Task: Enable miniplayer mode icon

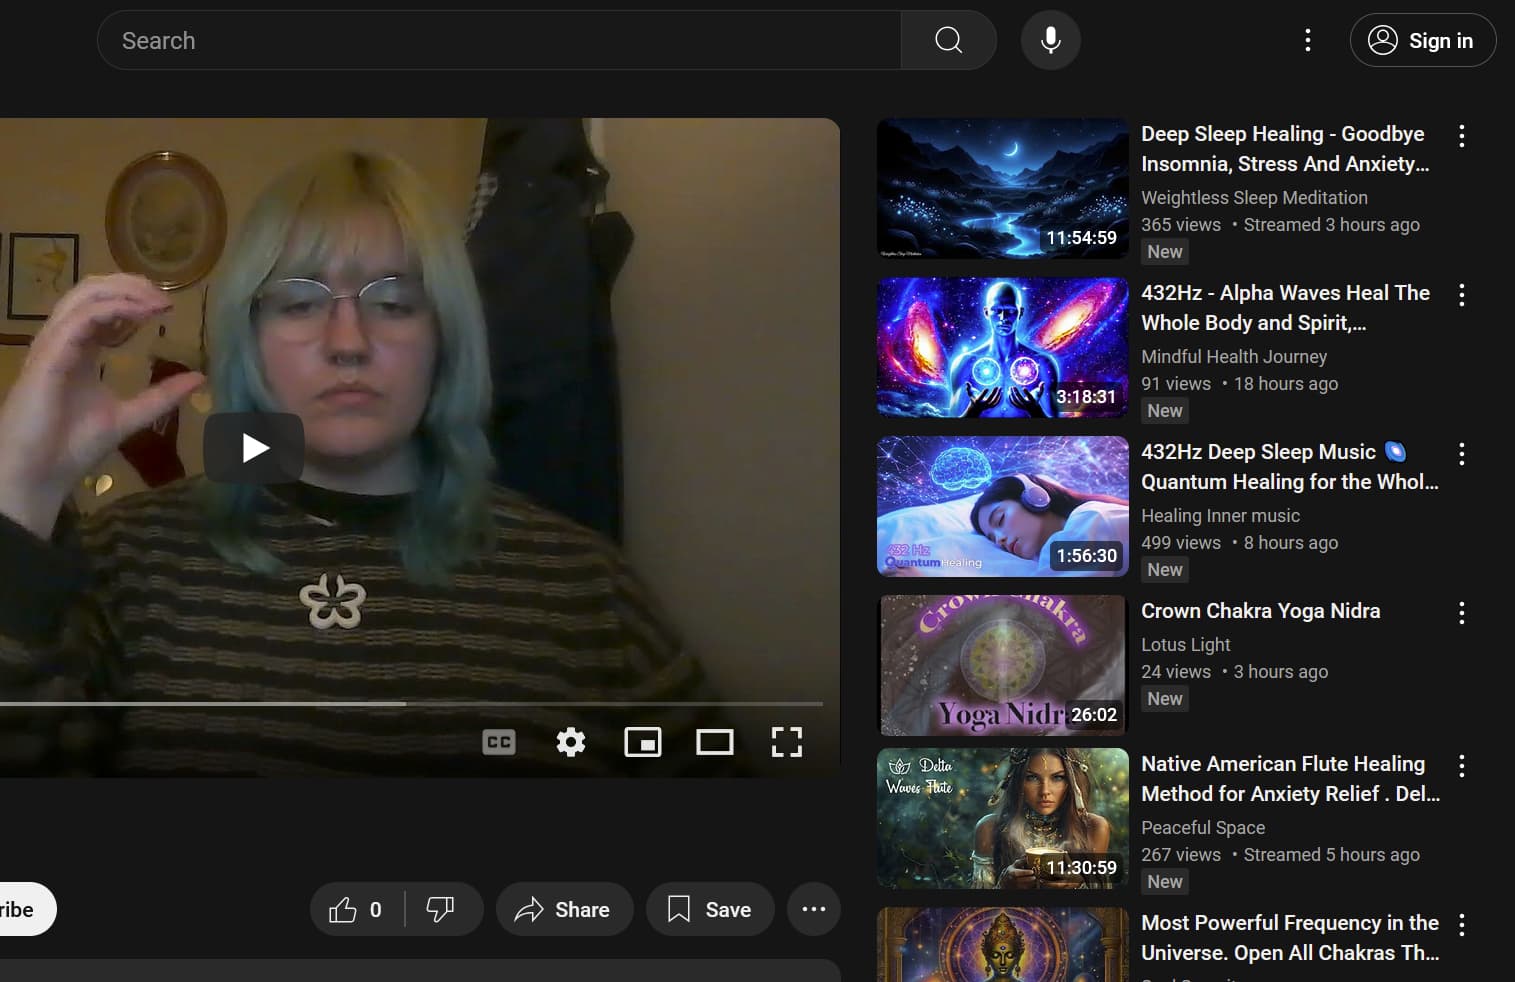Action: pyautogui.click(x=643, y=742)
